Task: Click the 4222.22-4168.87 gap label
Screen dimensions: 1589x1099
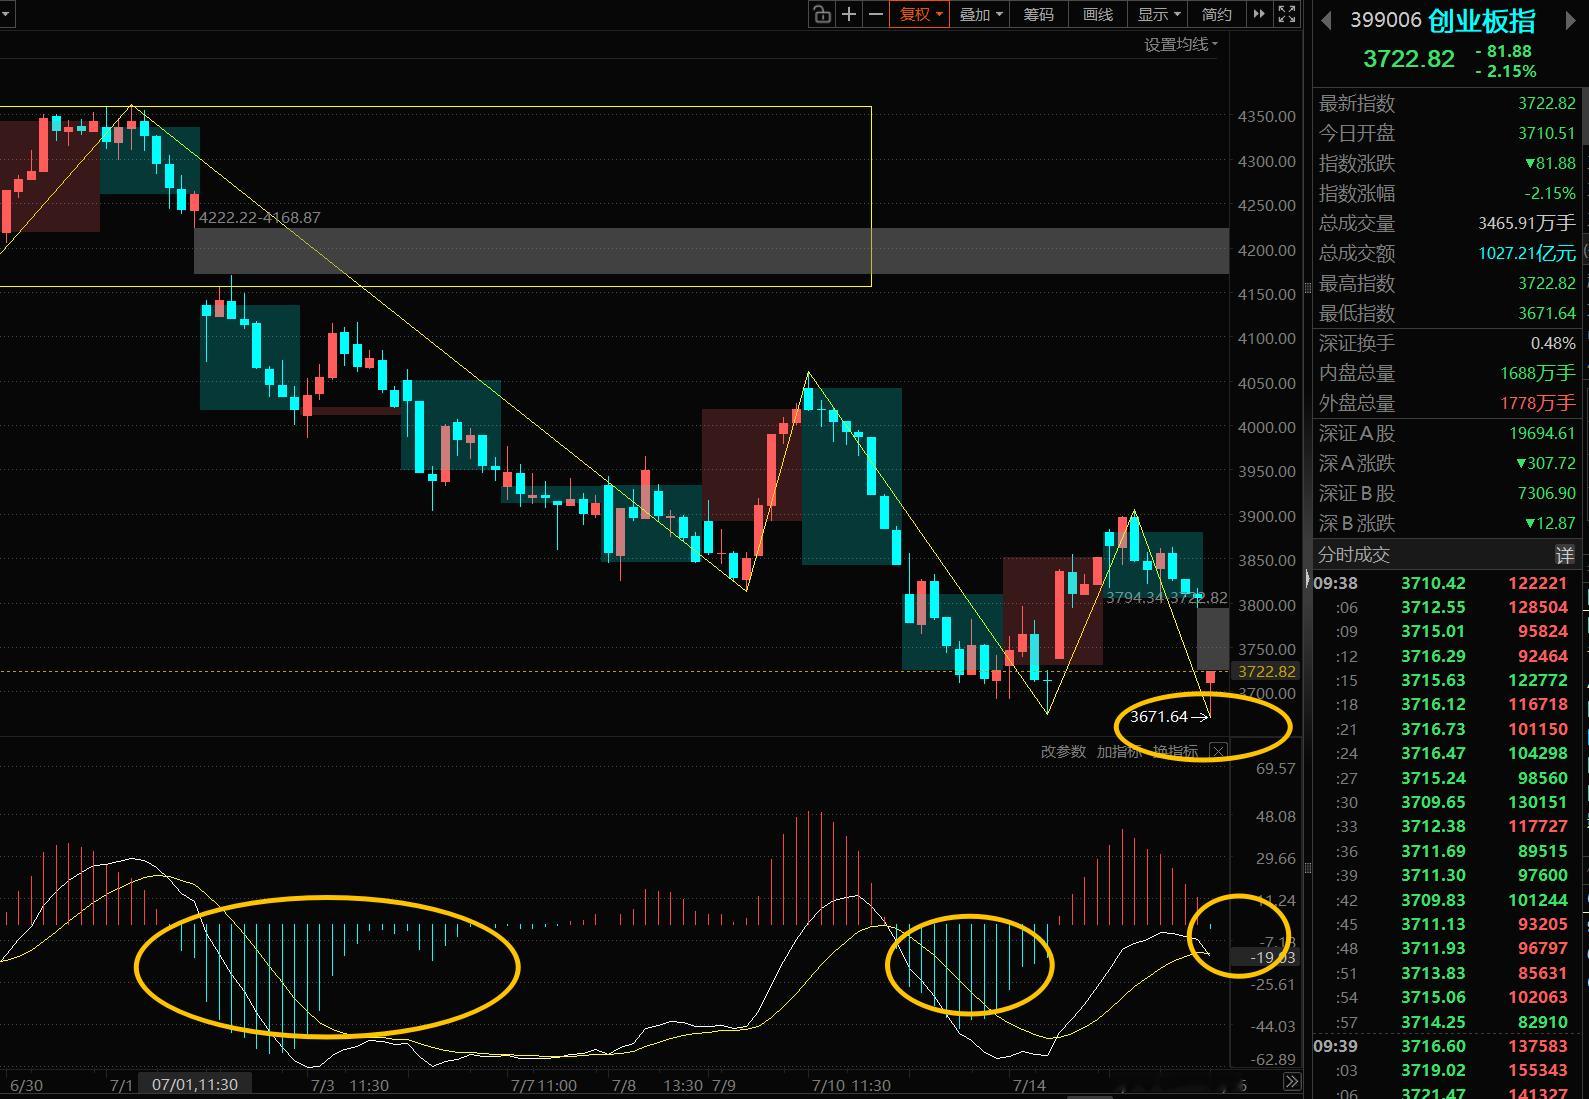Action: pyautogui.click(x=260, y=217)
